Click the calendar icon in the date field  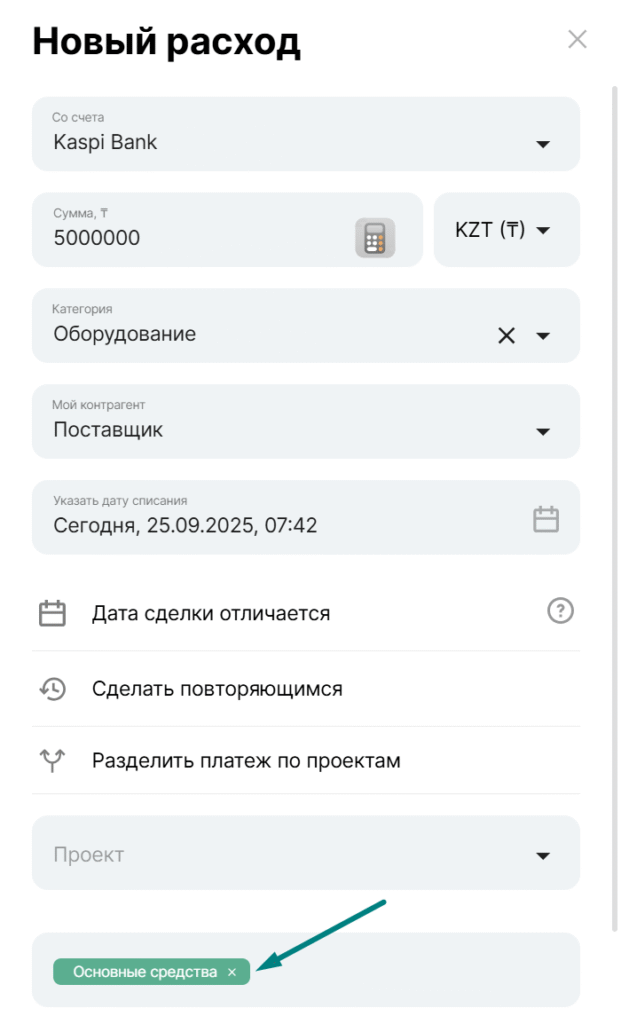point(545,519)
